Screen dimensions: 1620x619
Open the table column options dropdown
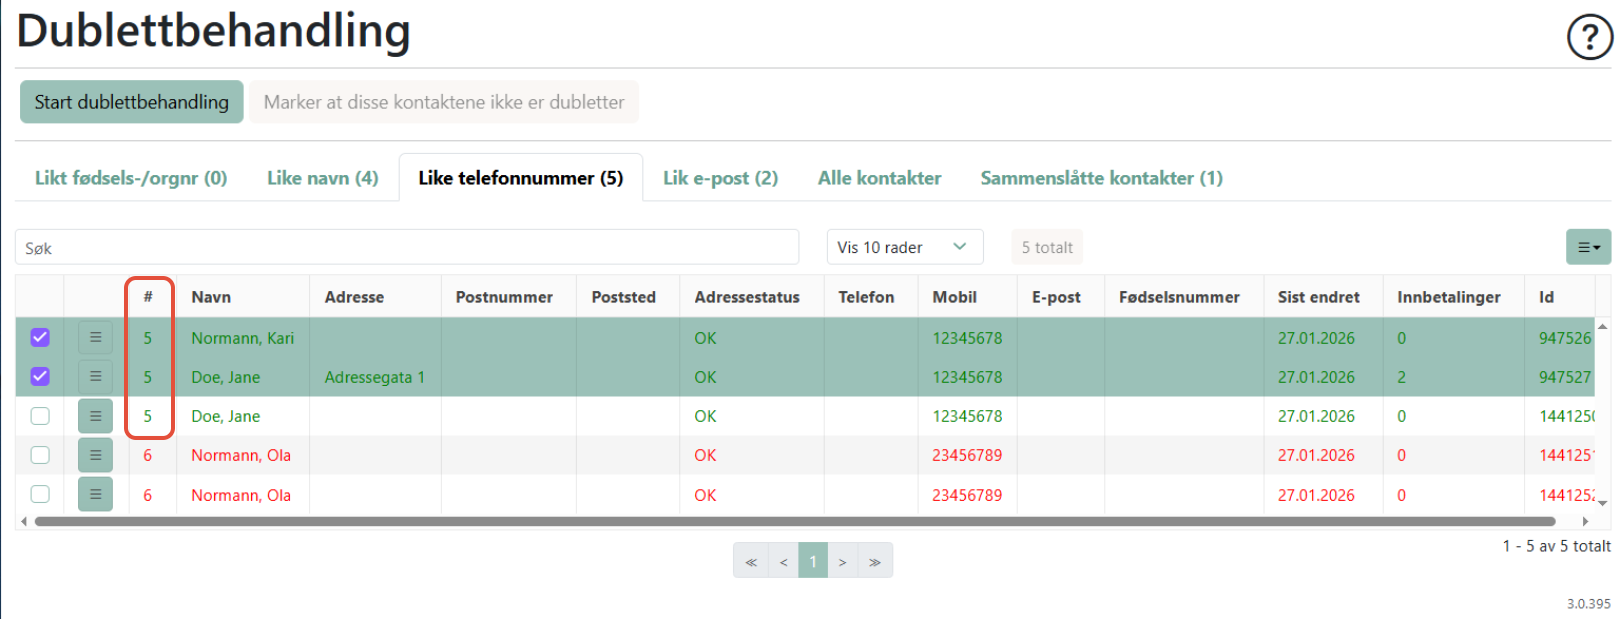[x=1587, y=247]
